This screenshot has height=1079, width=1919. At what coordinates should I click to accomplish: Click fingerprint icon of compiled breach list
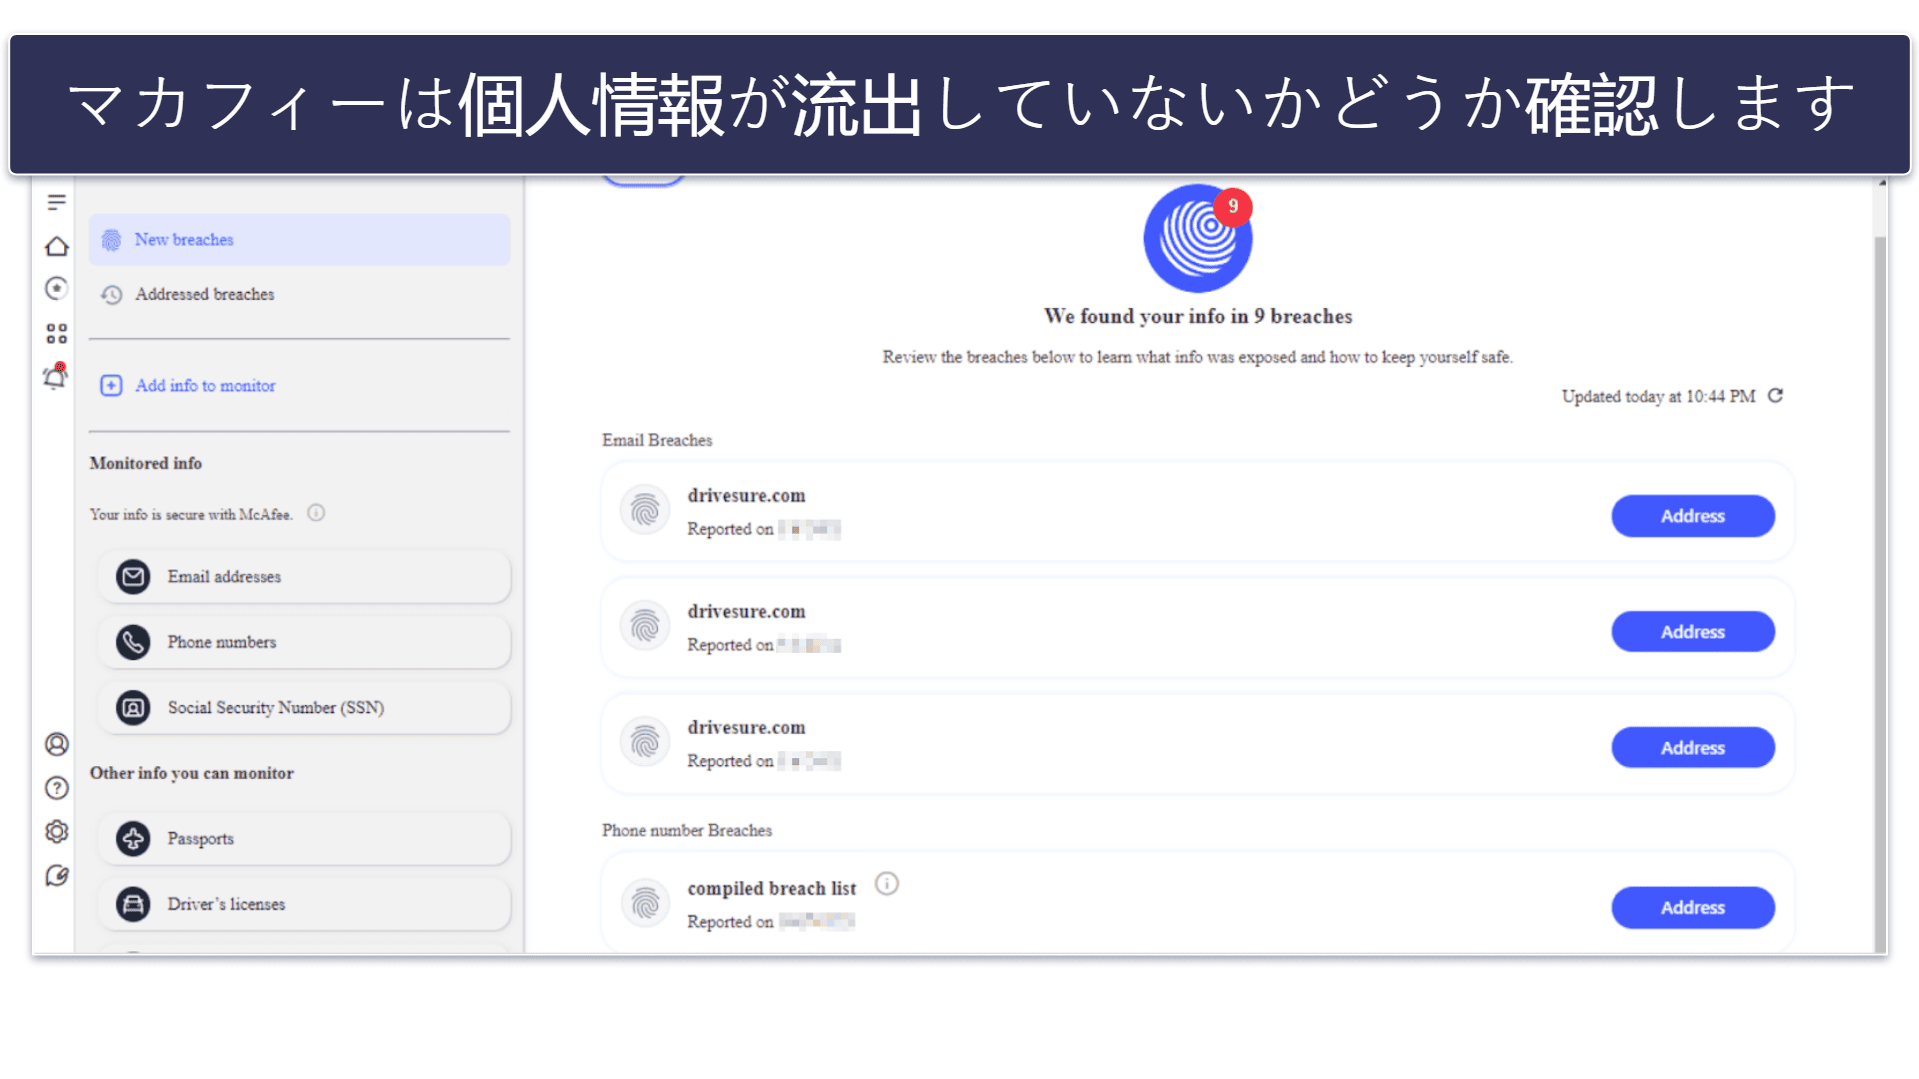(645, 903)
